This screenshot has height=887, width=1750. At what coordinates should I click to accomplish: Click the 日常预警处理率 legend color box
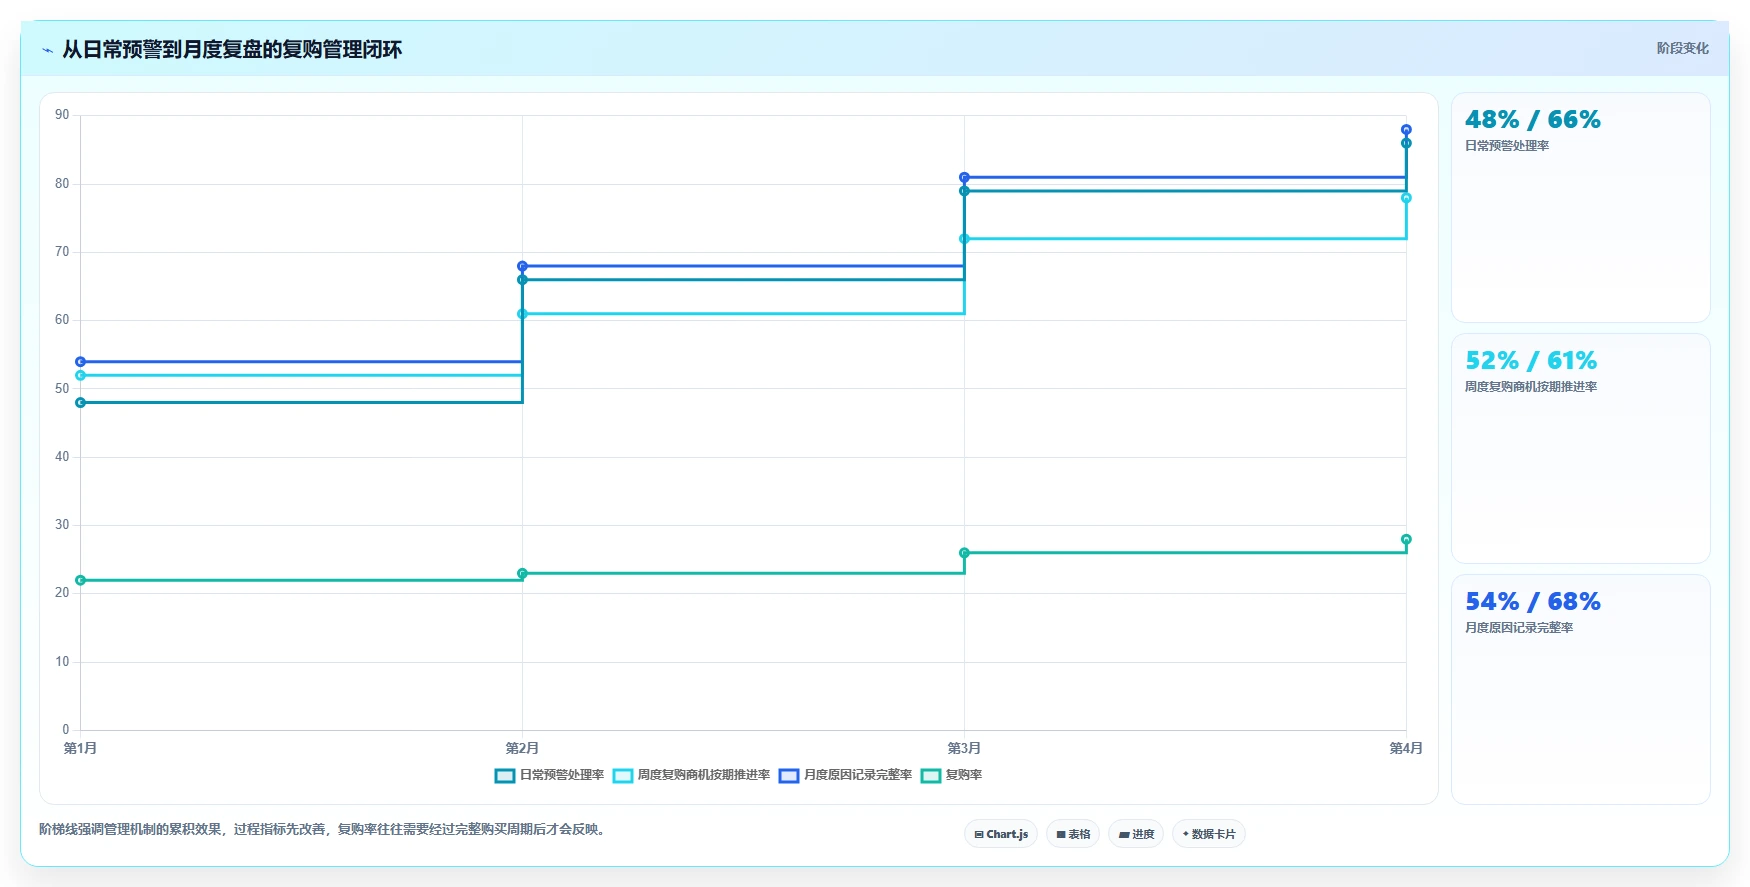point(505,776)
